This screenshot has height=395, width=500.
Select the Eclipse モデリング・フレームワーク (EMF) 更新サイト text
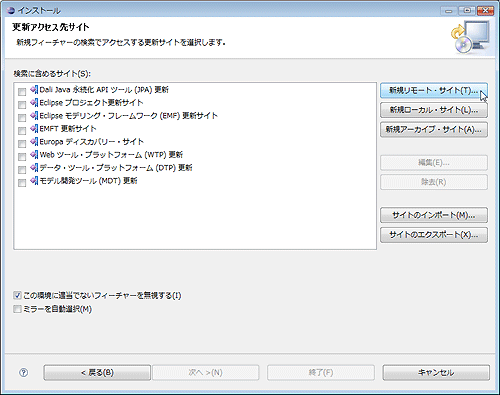pos(129,116)
